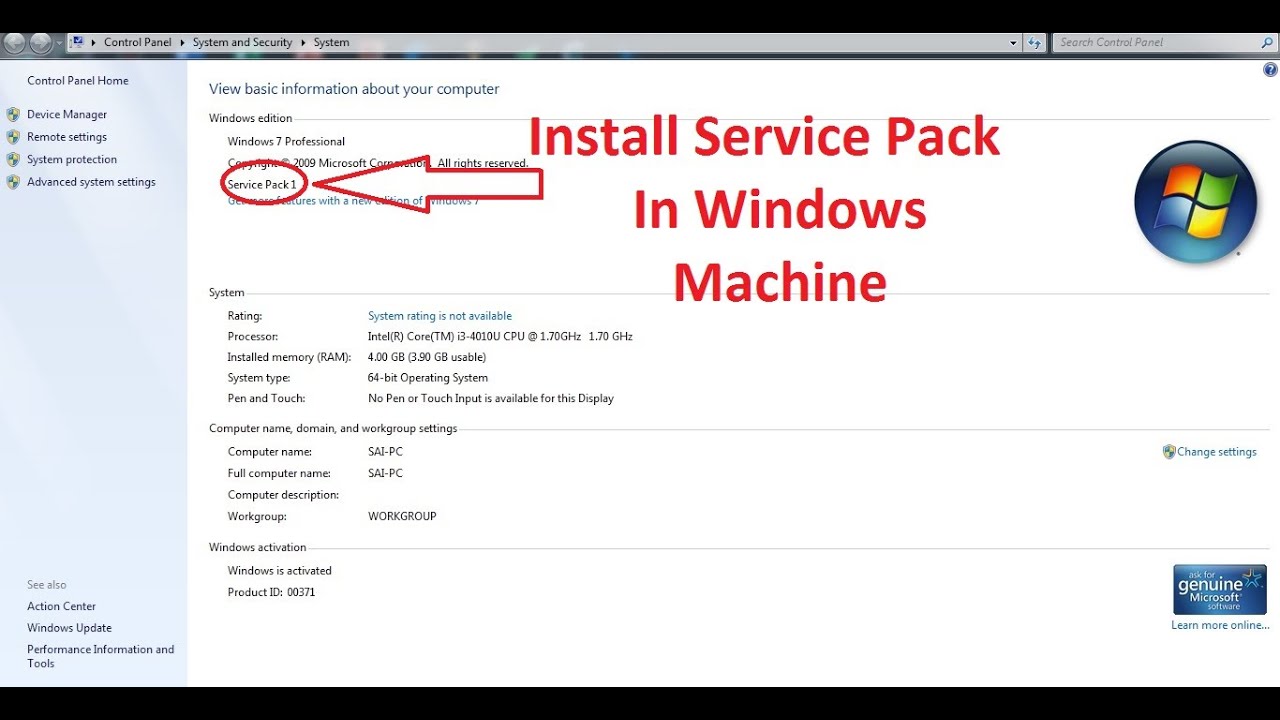Expand the breadcrumb arrow before Control Panel
The width and height of the screenshot is (1280, 720).
(x=94, y=43)
